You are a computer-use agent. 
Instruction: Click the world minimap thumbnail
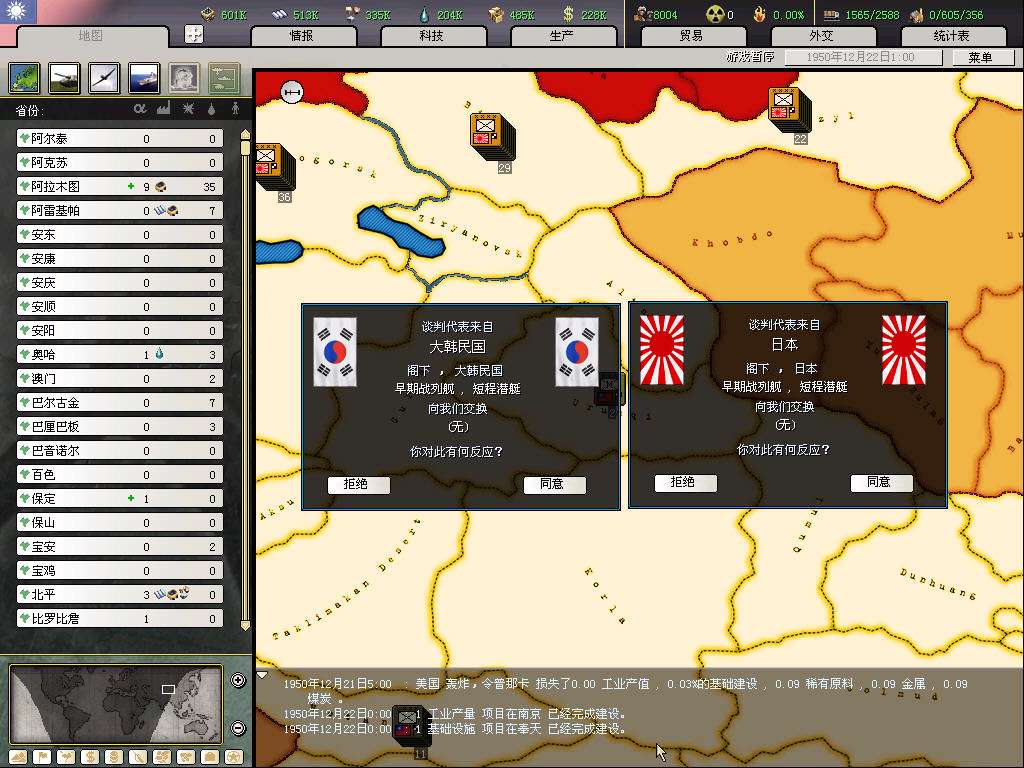tap(116, 704)
